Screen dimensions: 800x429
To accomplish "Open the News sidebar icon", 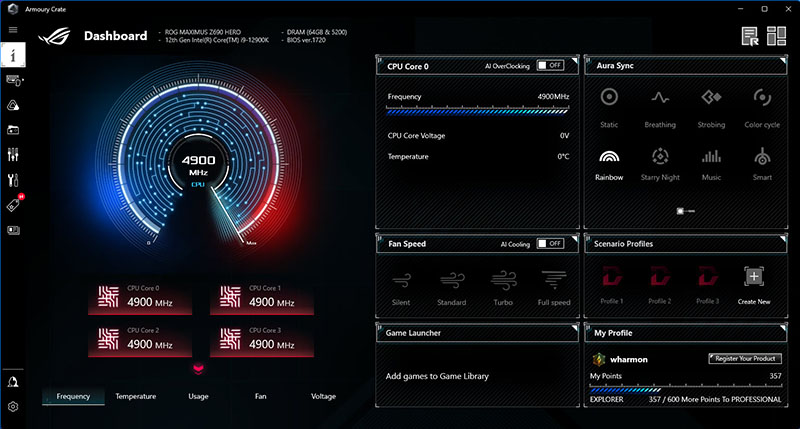I will tap(13, 230).
